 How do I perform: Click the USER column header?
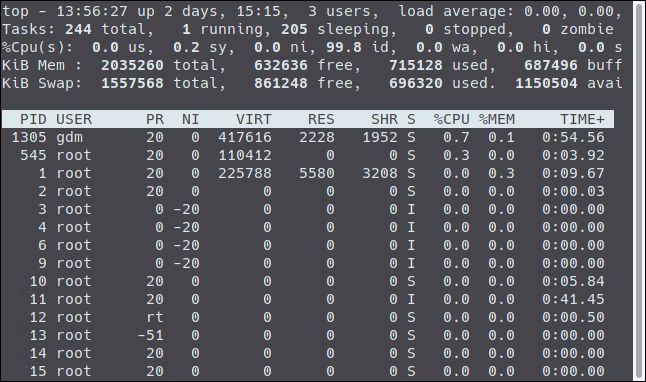coord(74,119)
